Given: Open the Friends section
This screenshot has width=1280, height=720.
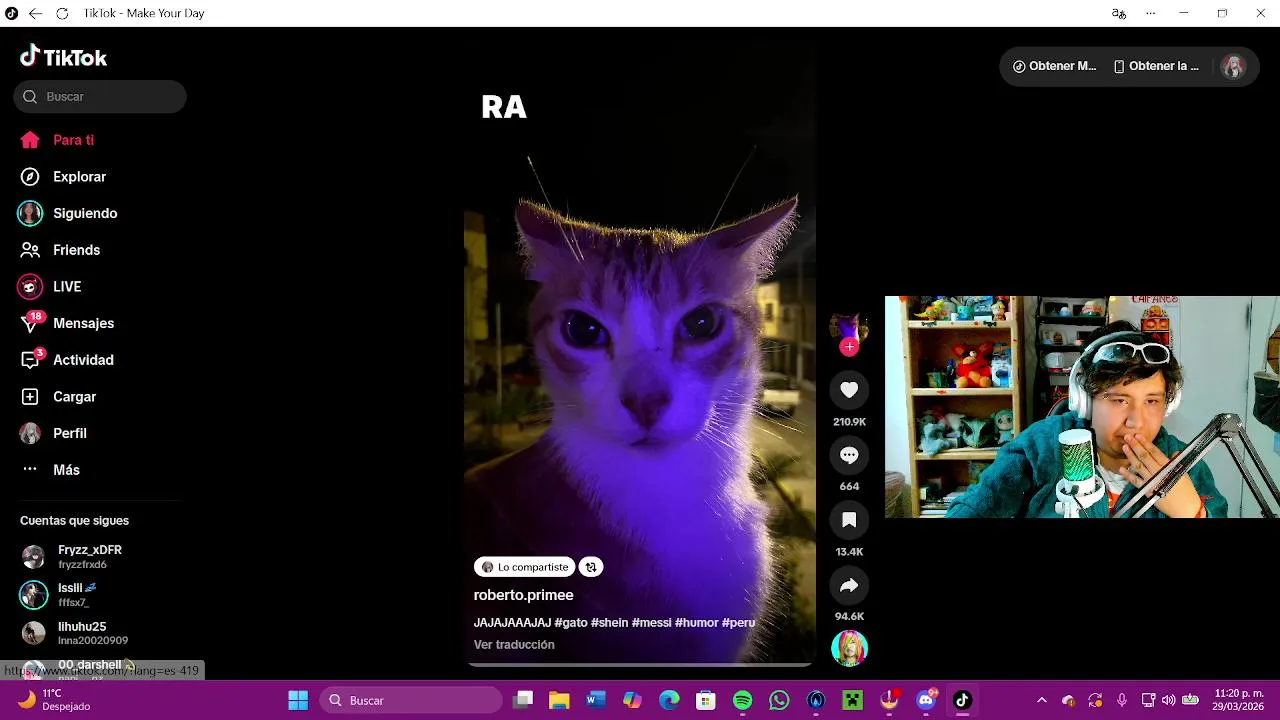Looking at the screenshot, I should tap(60, 250).
